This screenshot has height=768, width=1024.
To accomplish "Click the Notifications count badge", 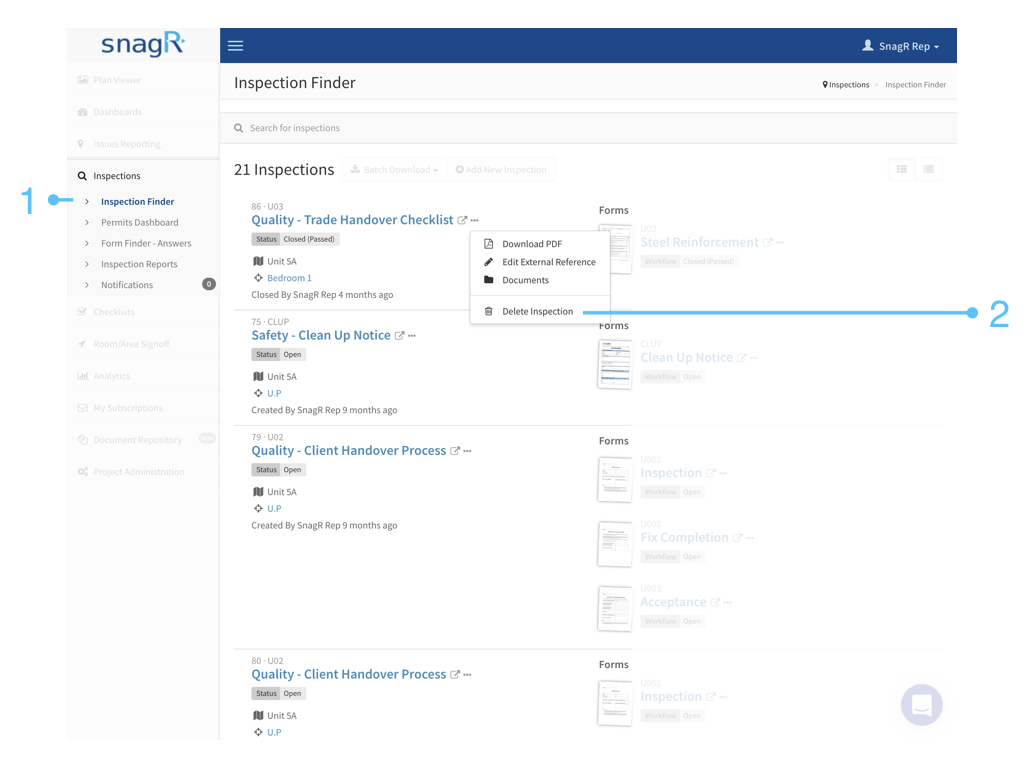I will (x=209, y=284).
